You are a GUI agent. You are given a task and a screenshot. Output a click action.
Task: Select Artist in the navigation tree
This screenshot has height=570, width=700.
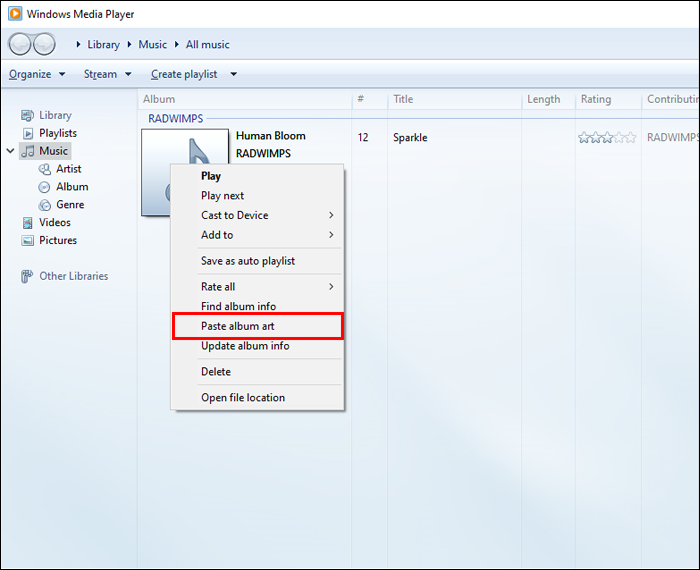(69, 169)
